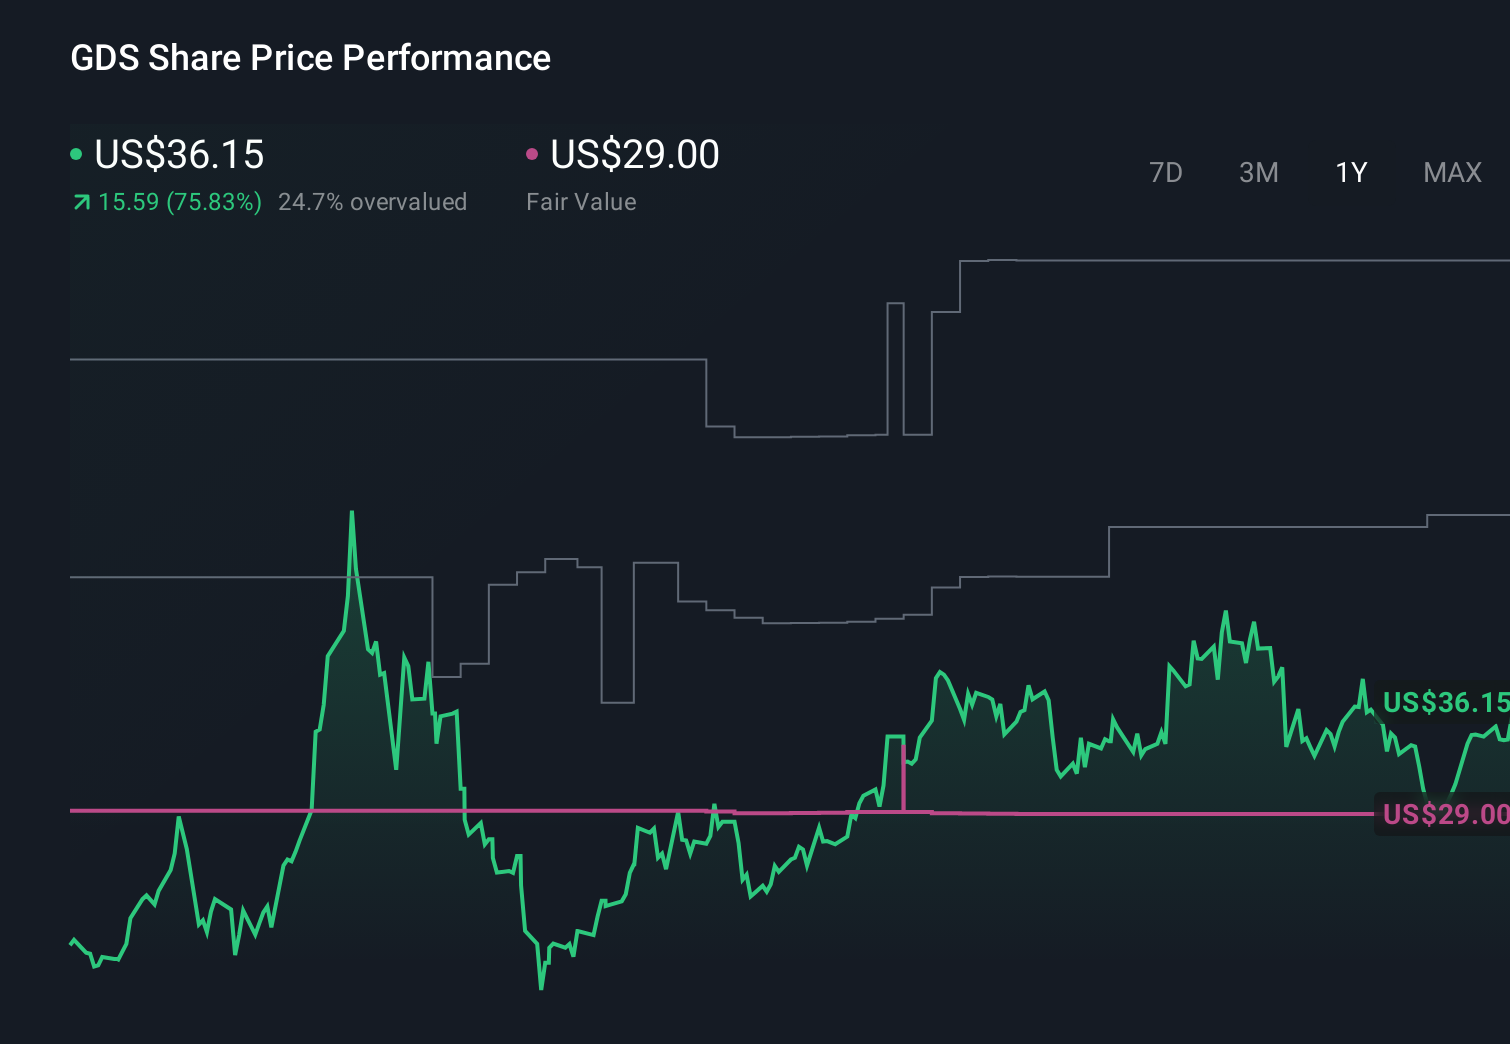1510x1044 pixels.
Task: Select the green share price legend dot
Action: pyautogui.click(x=78, y=153)
